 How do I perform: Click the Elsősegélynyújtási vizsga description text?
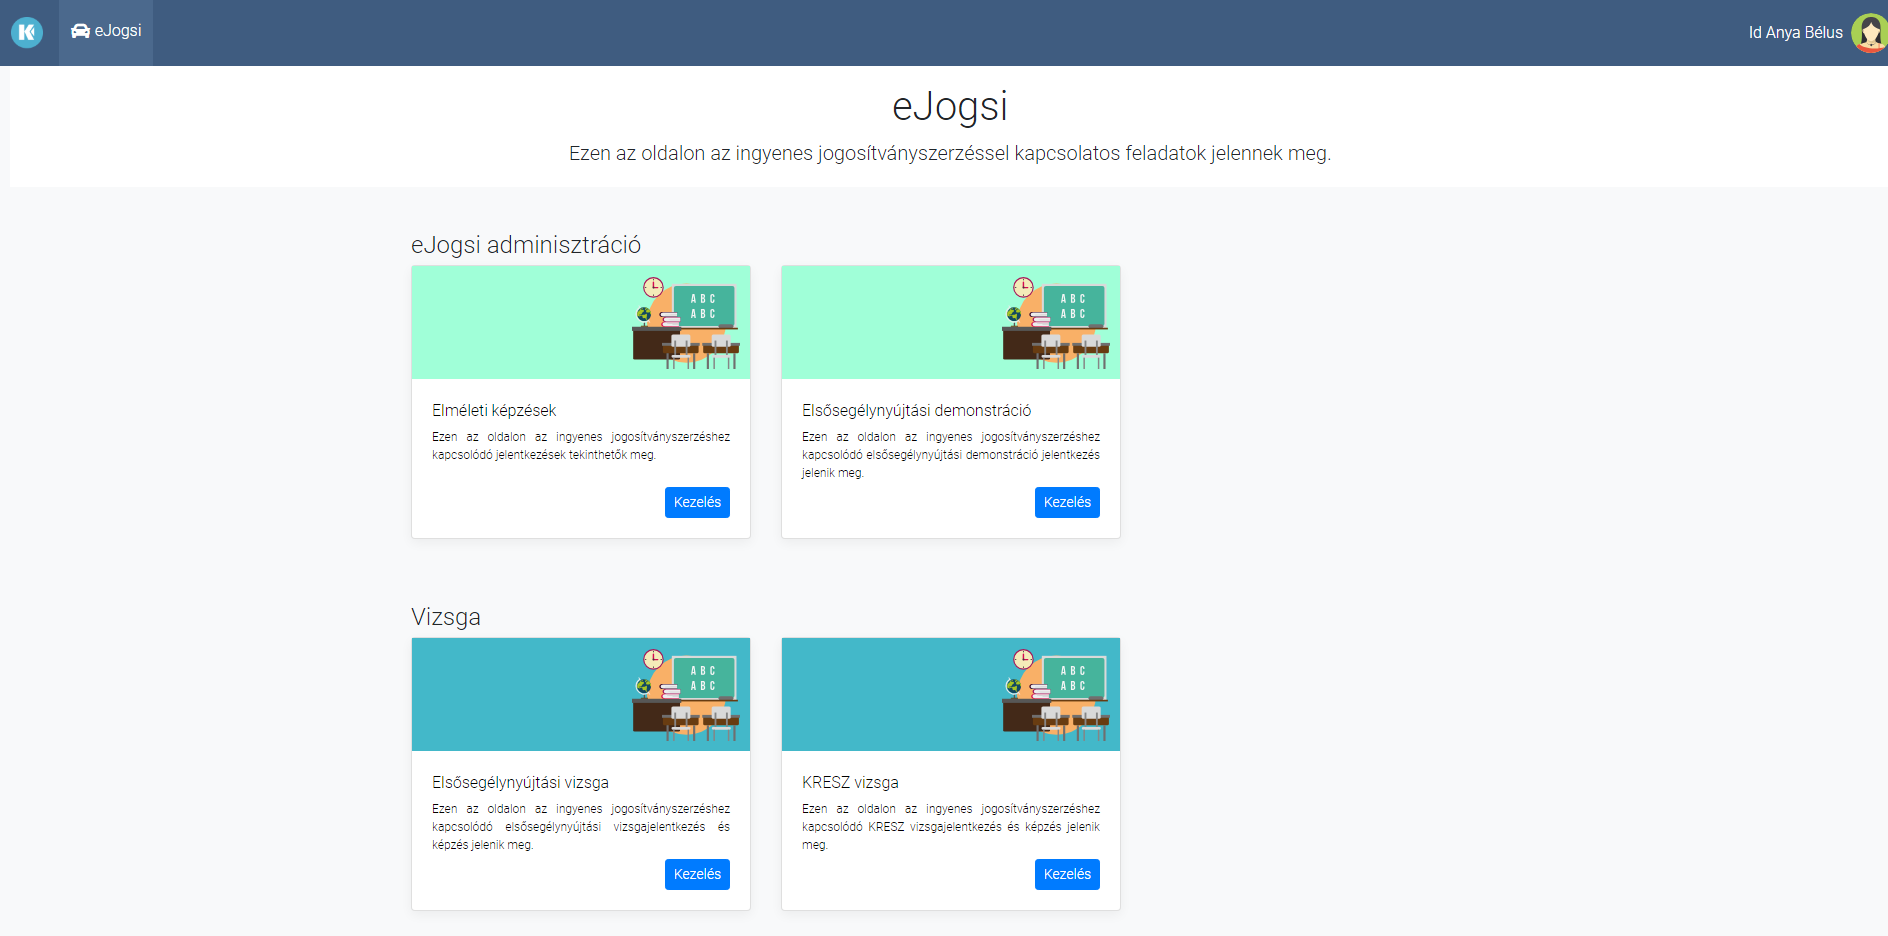click(581, 827)
